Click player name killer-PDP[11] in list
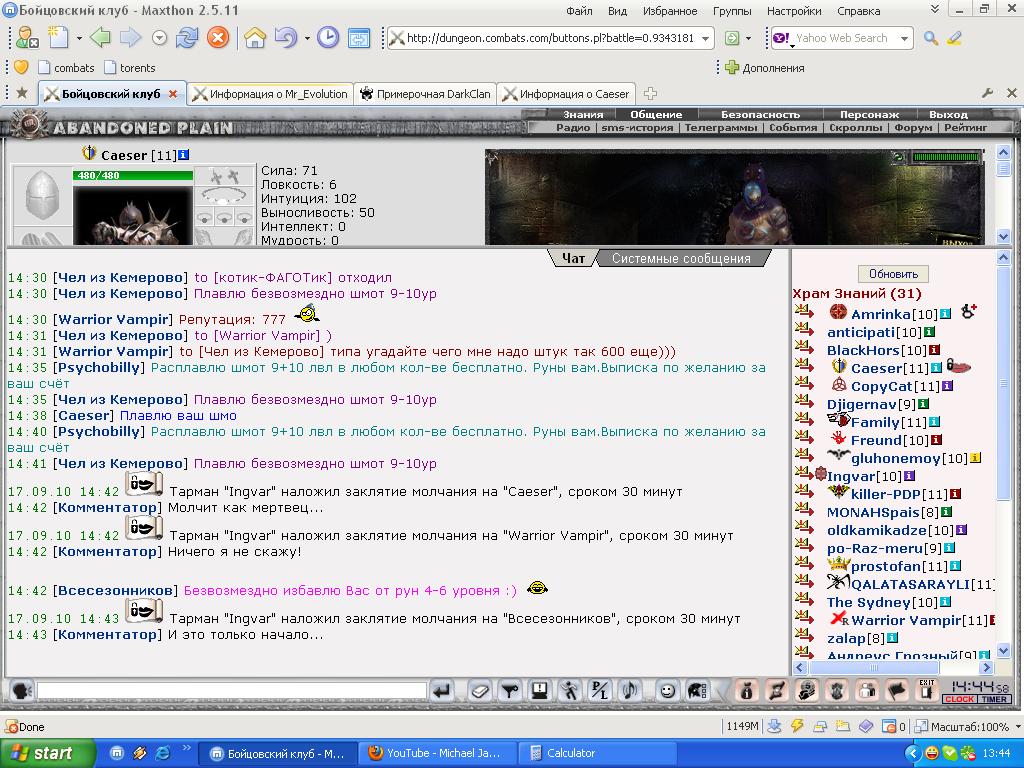The image size is (1024, 768). coord(899,494)
